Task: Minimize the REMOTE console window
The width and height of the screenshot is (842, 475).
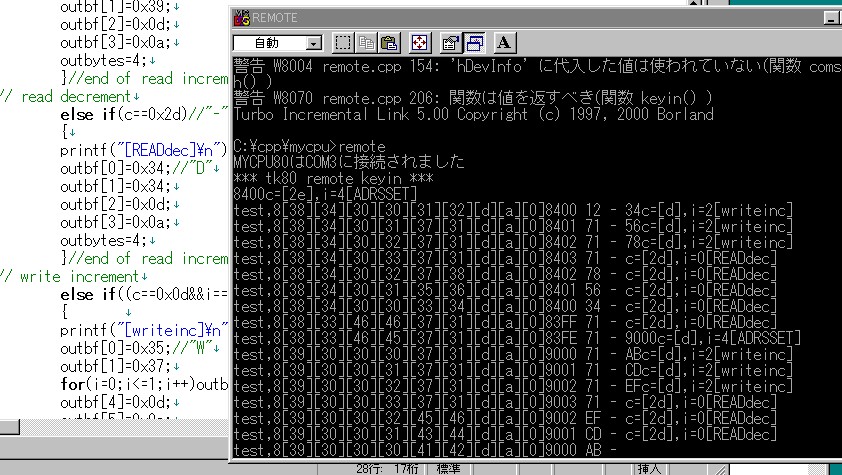Action: (831, 18)
